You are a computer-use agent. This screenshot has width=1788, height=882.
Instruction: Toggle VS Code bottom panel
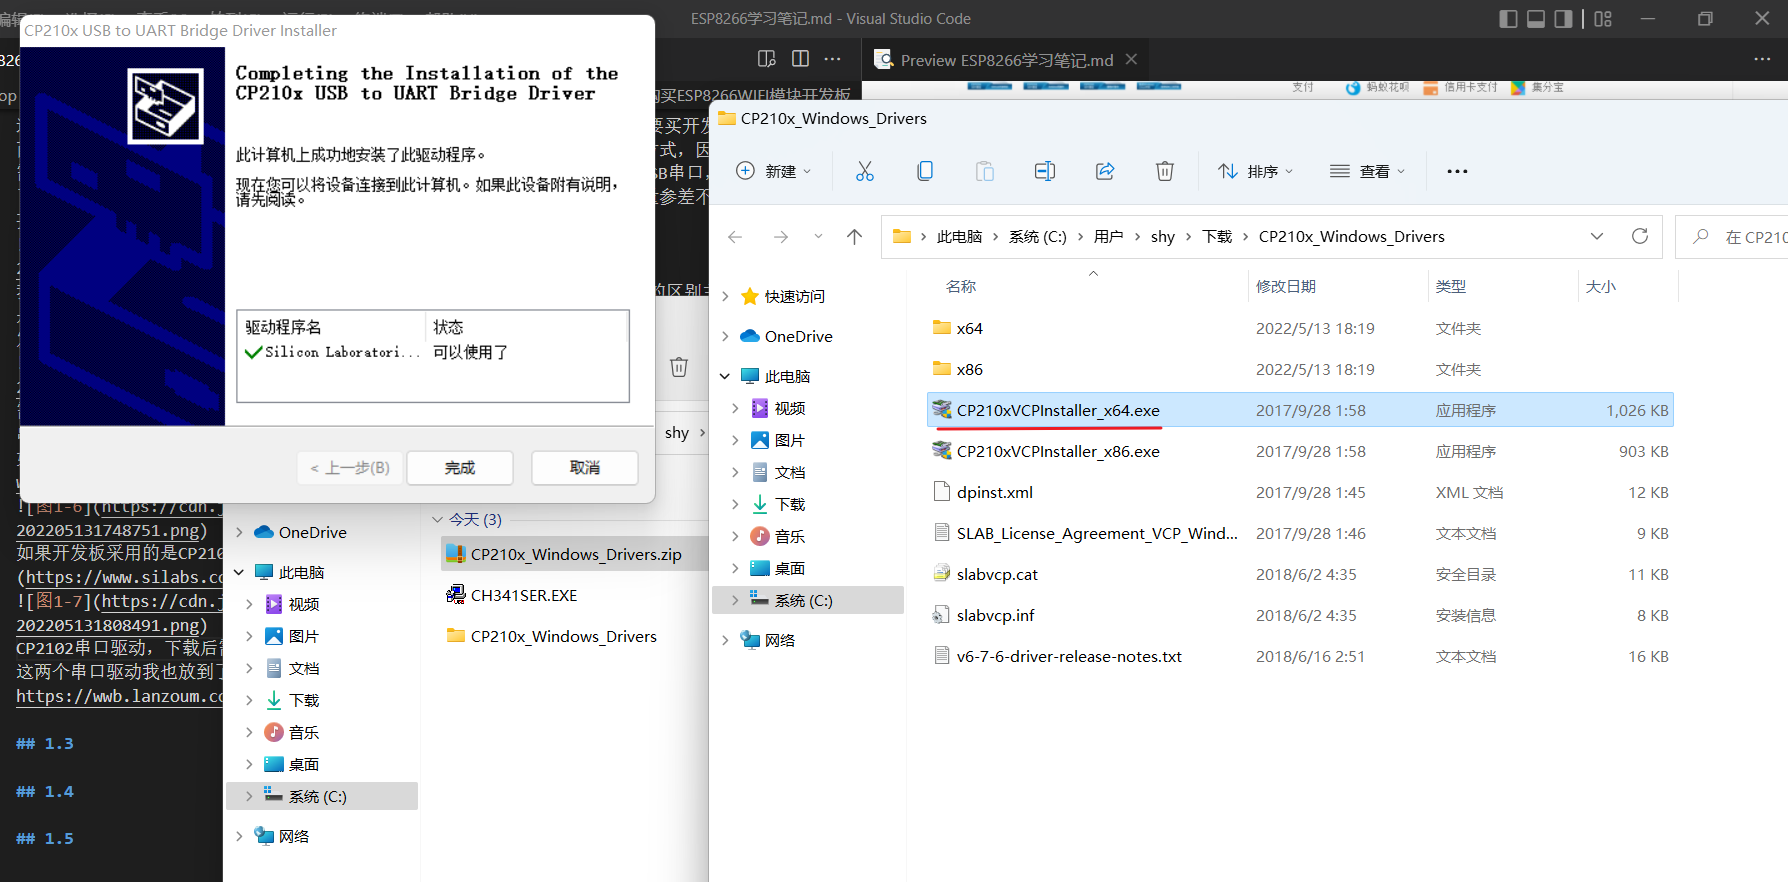coord(1536,19)
